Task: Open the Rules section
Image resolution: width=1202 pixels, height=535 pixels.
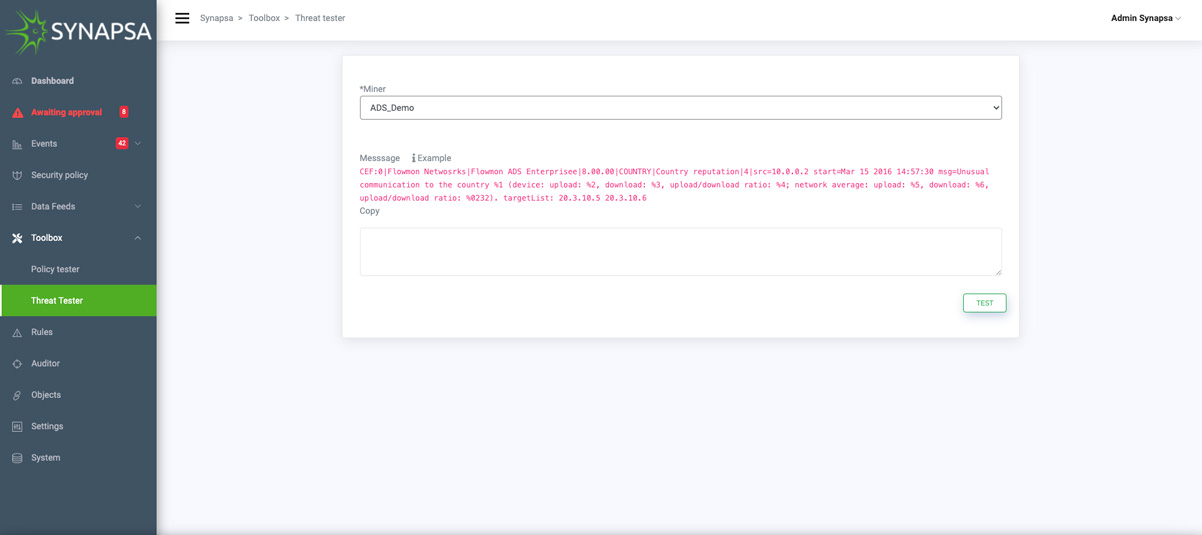Action: click(x=42, y=332)
